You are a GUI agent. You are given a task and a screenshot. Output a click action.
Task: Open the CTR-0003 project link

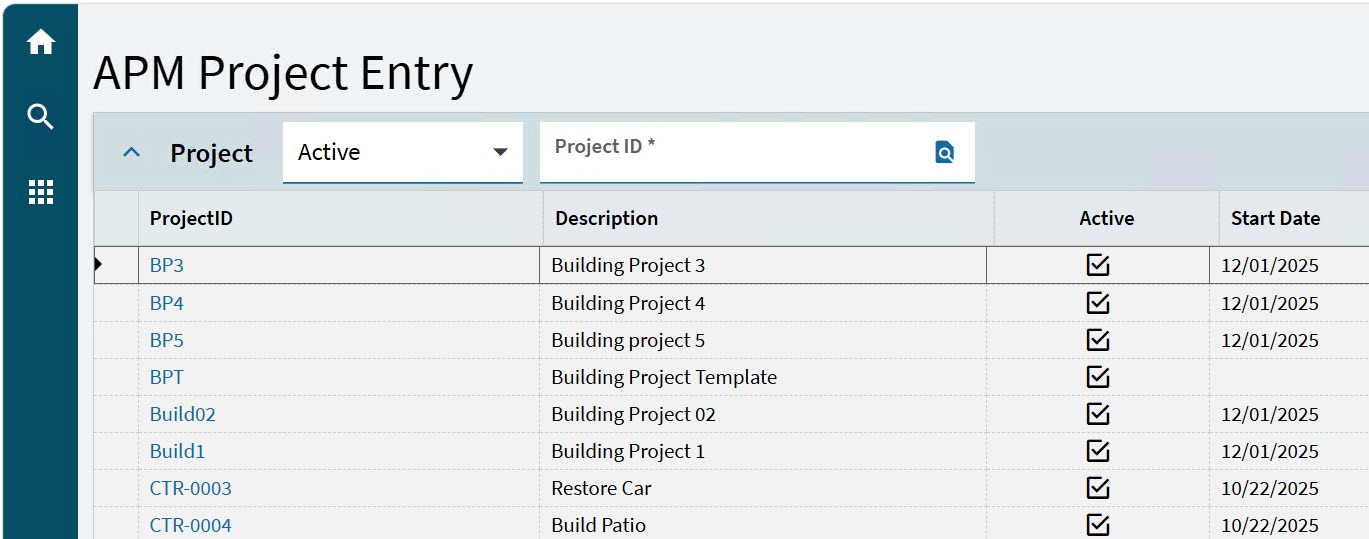tap(191, 488)
